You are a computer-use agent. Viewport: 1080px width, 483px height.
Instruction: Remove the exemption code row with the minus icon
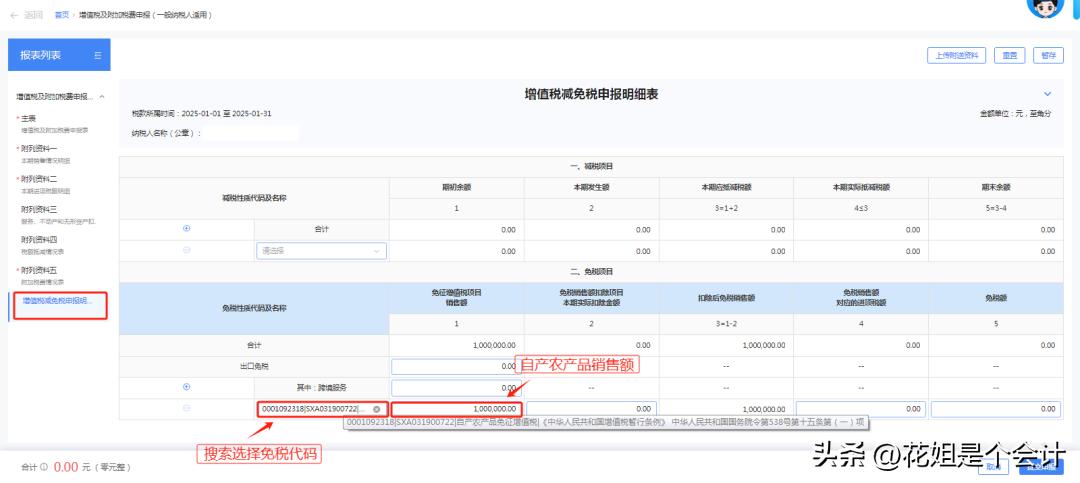[187, 409]
